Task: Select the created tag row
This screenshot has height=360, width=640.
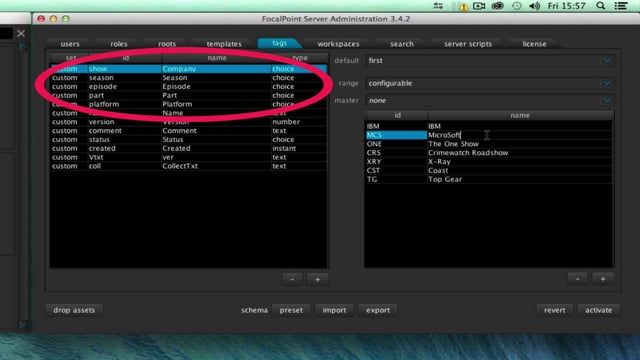Action: (188, 148)
